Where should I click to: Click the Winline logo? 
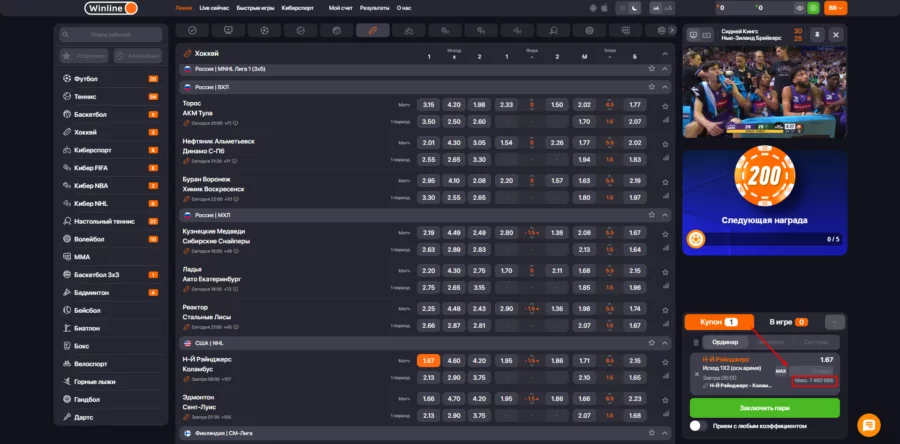pos(109,8)
